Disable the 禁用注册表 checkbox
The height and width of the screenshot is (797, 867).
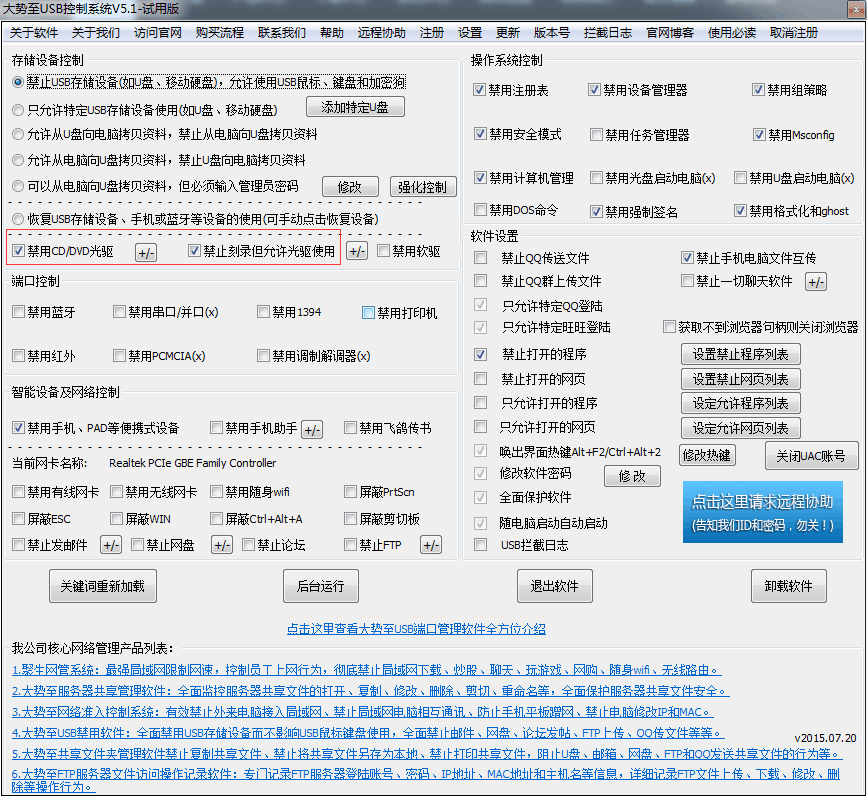point(479,89)
